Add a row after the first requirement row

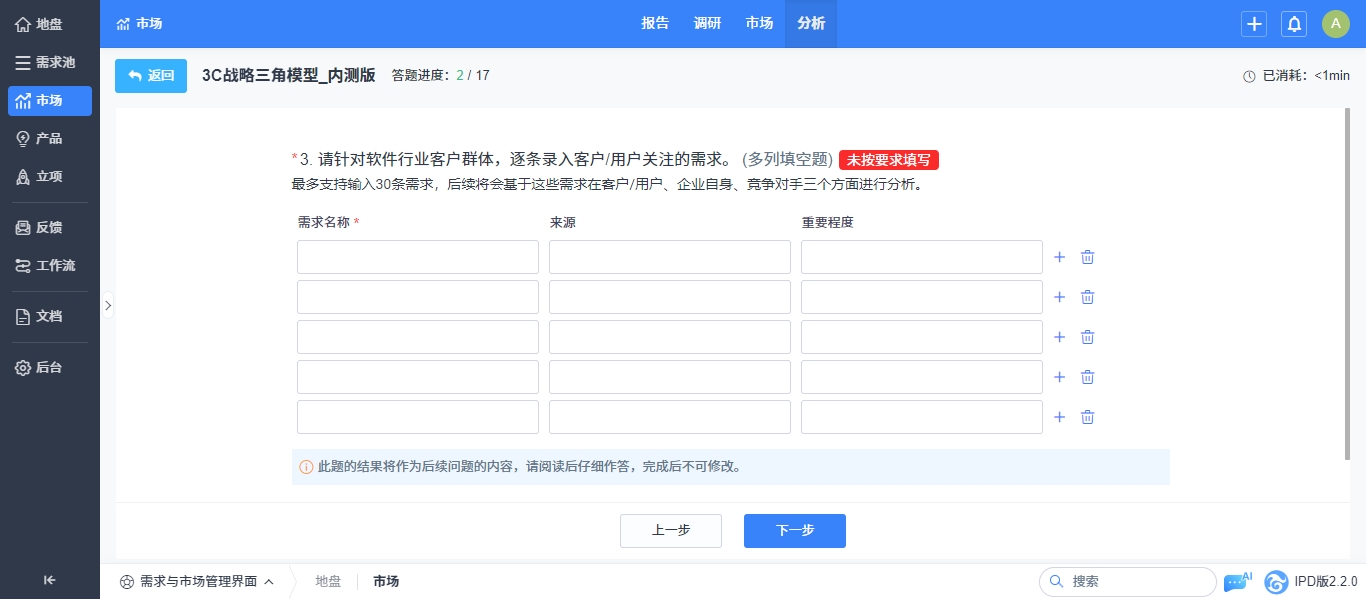[1060, 257]
